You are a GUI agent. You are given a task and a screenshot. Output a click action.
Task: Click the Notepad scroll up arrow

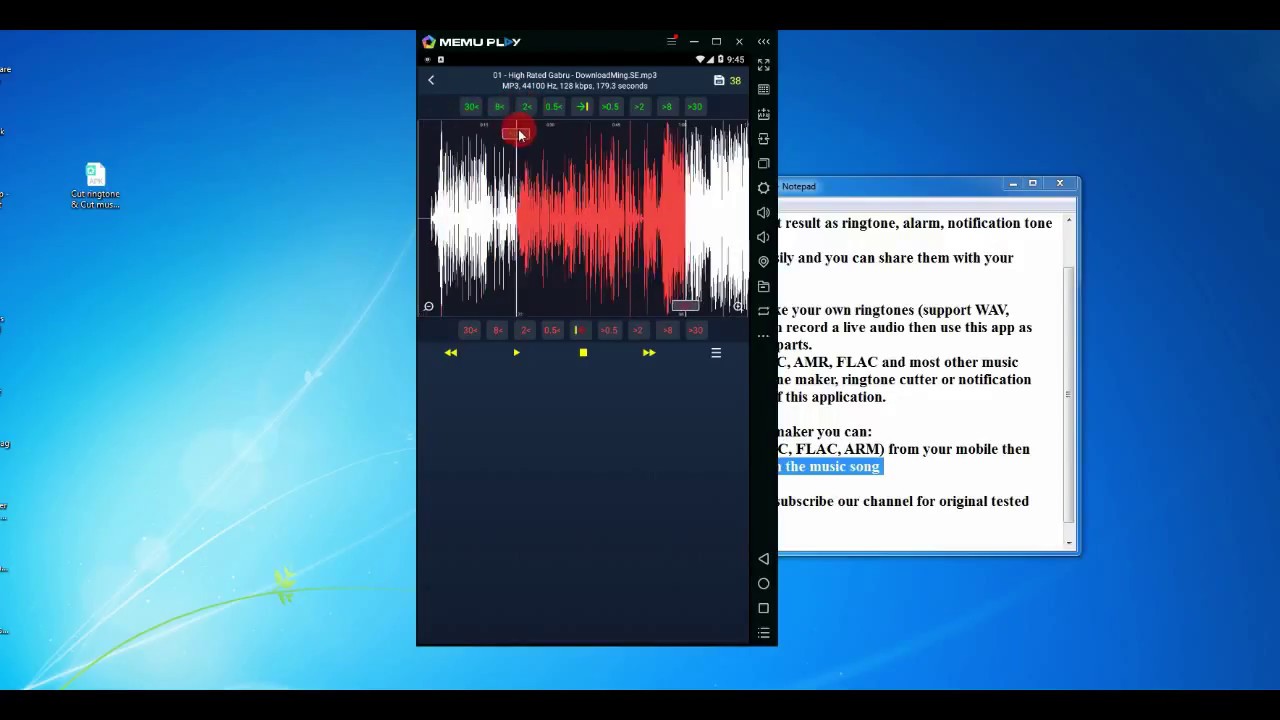pyautogui.click(x=1069, y=220)
